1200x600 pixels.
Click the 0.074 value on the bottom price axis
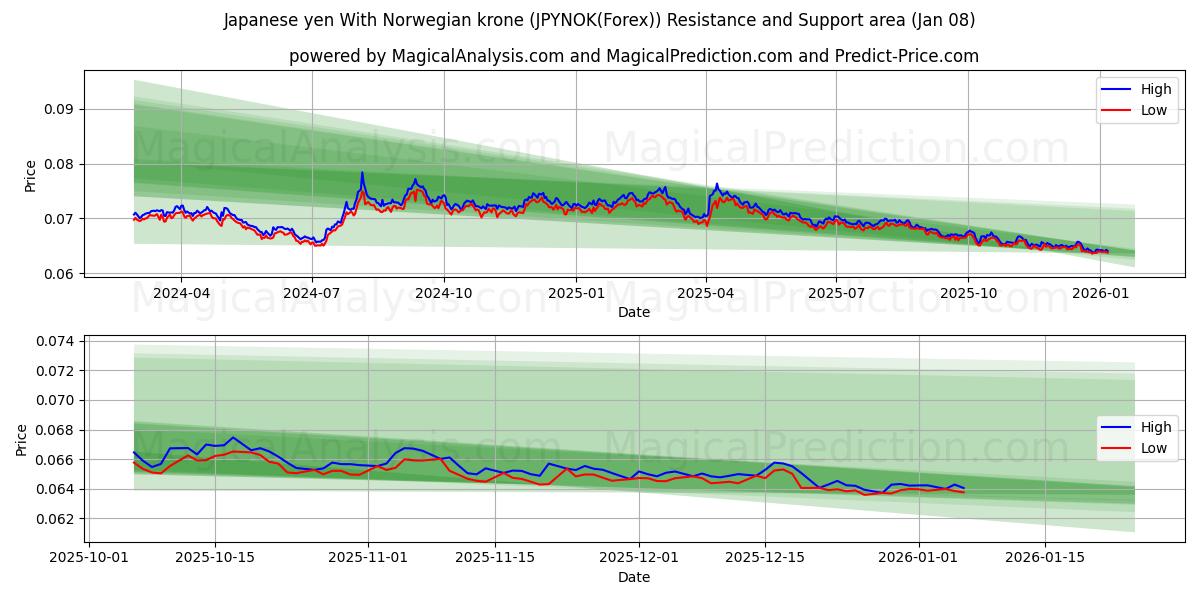point(55,341)
